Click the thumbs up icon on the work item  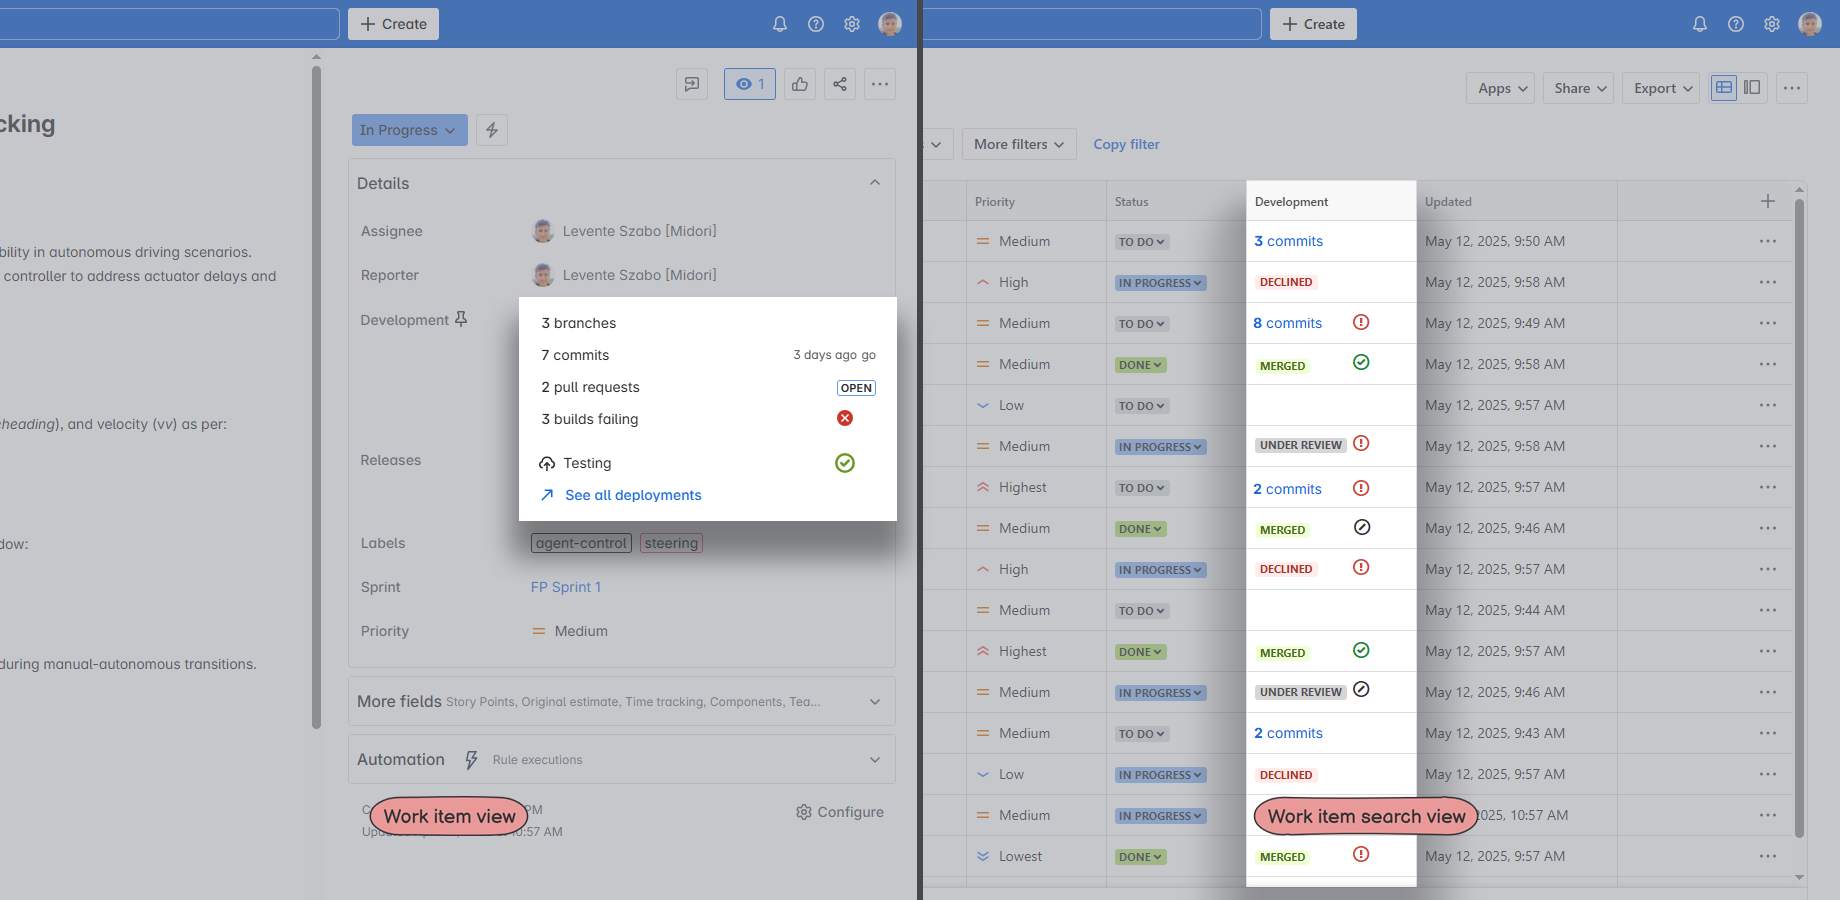[799, 84]
